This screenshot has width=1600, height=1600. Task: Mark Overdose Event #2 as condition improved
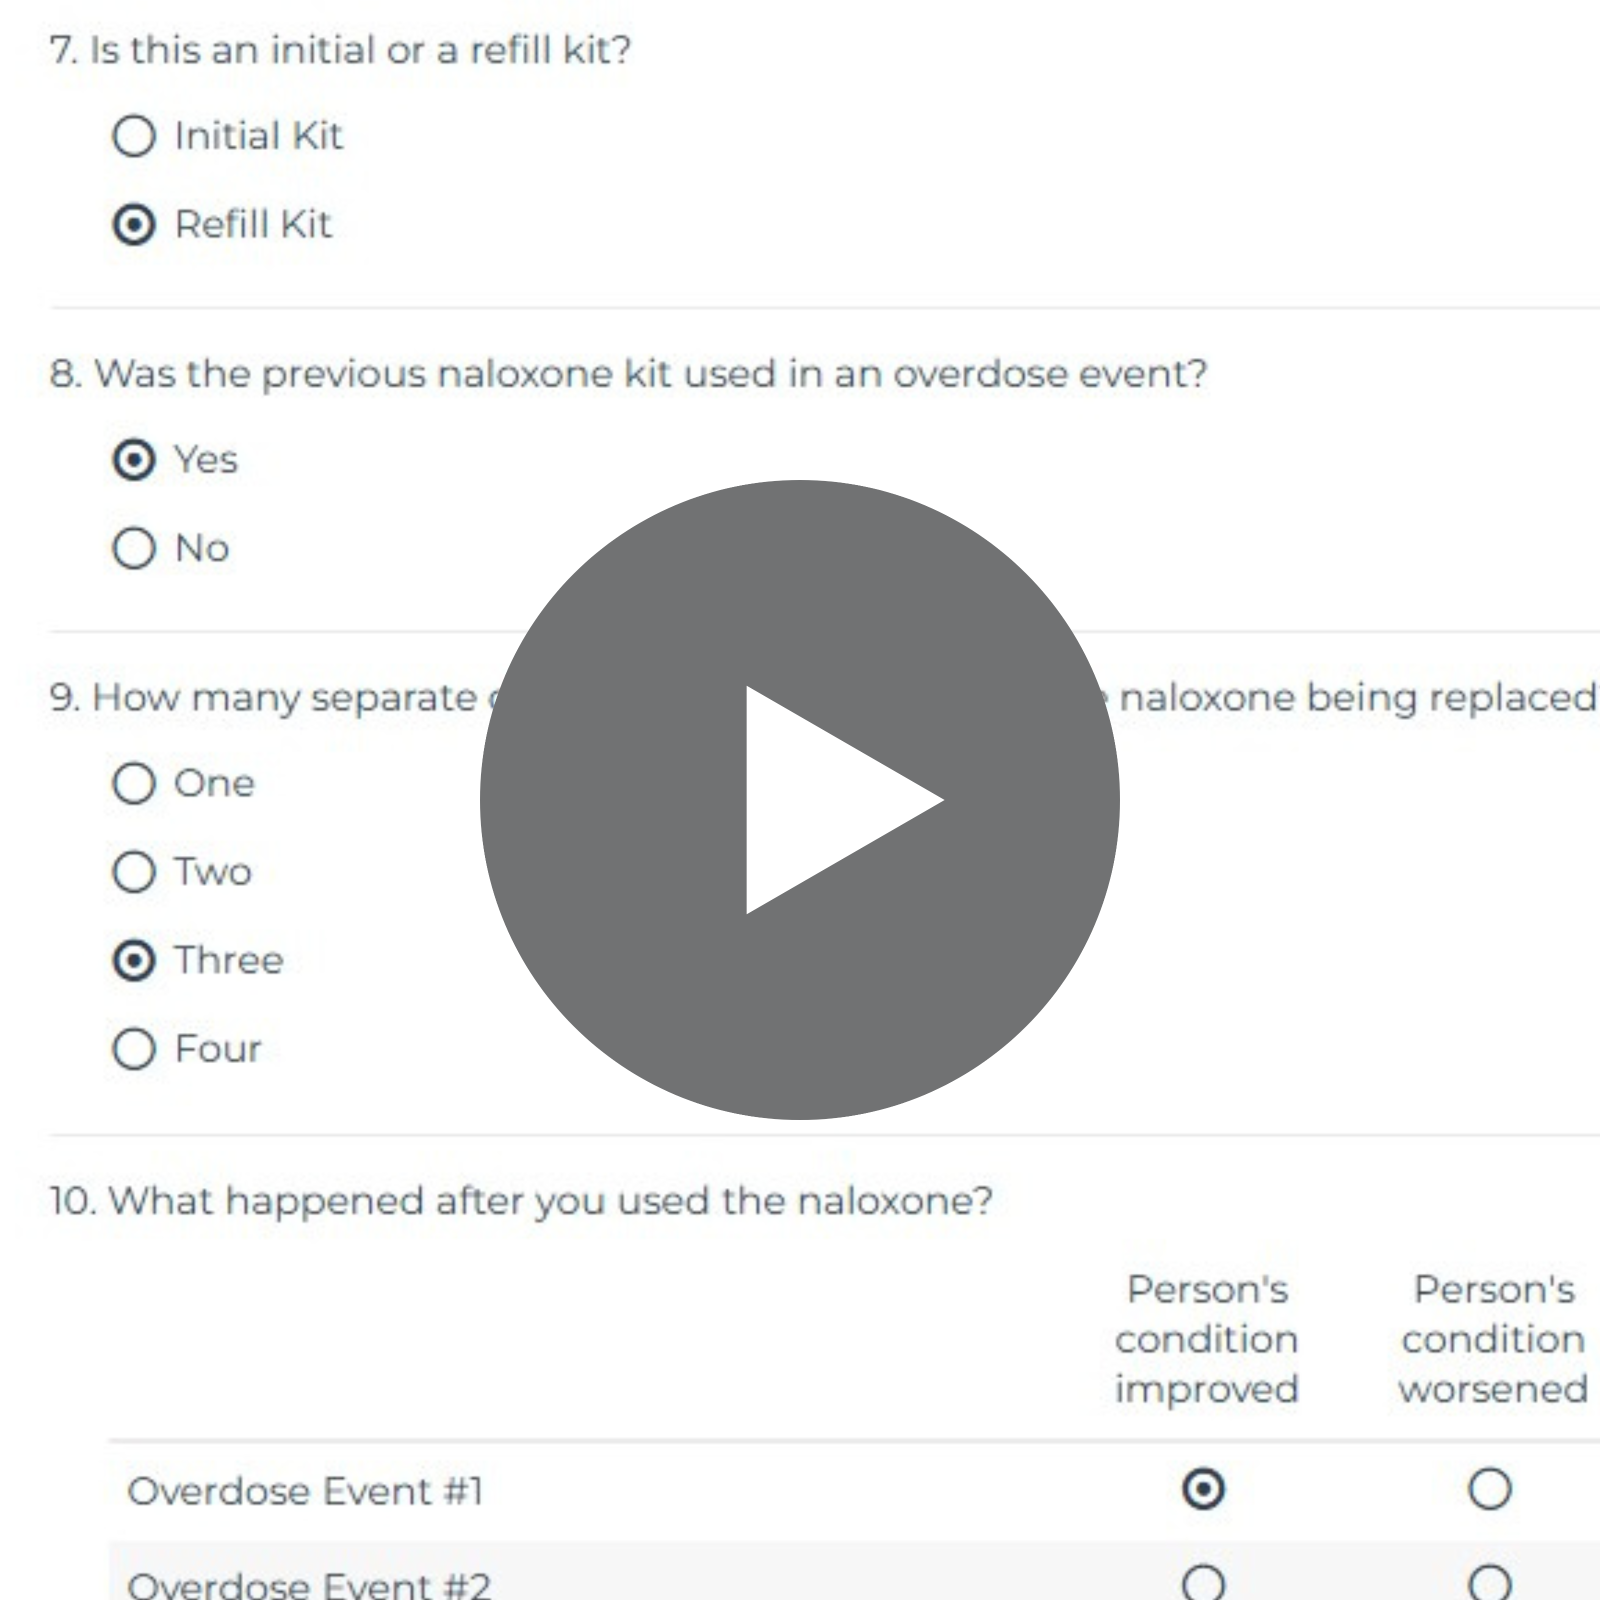pyautogui.click(x=1203, y=1583)
